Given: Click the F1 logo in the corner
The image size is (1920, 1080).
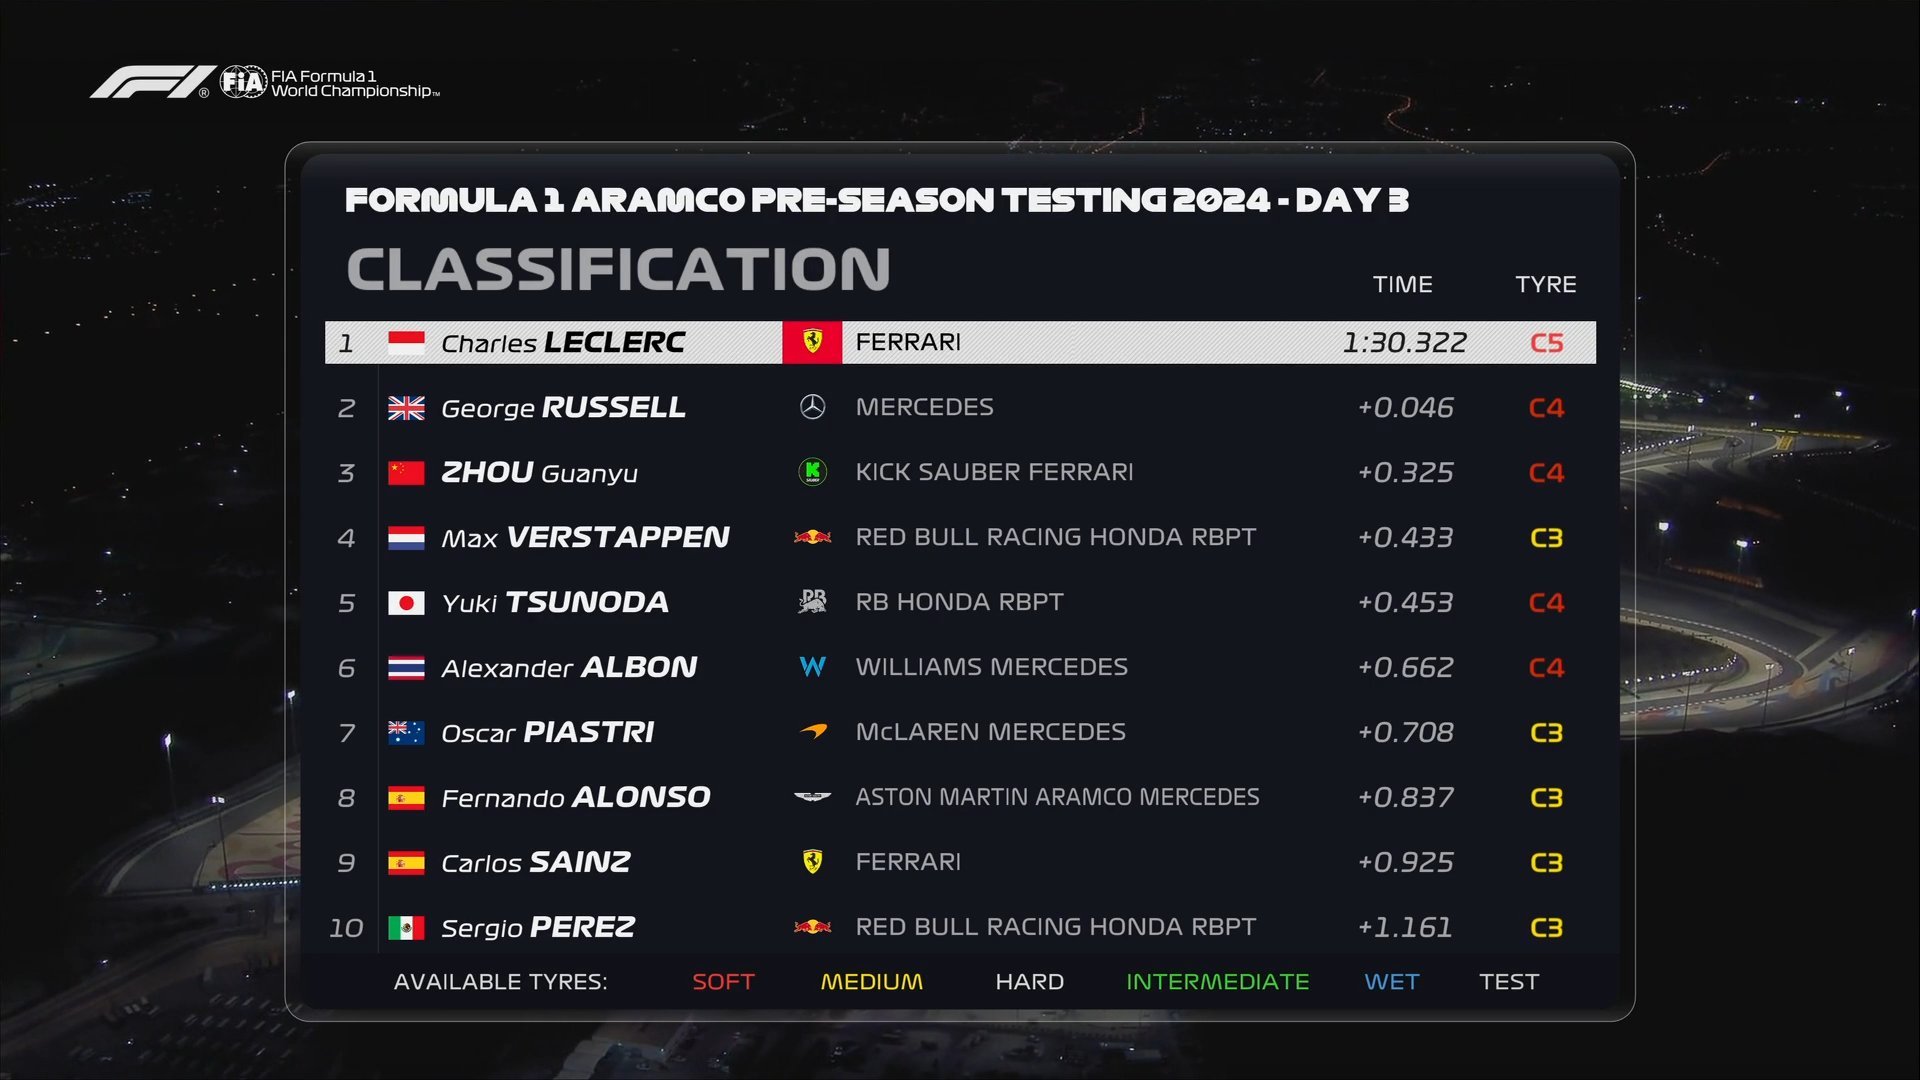Looking at the screenshot, I should [x=152, y=82].
